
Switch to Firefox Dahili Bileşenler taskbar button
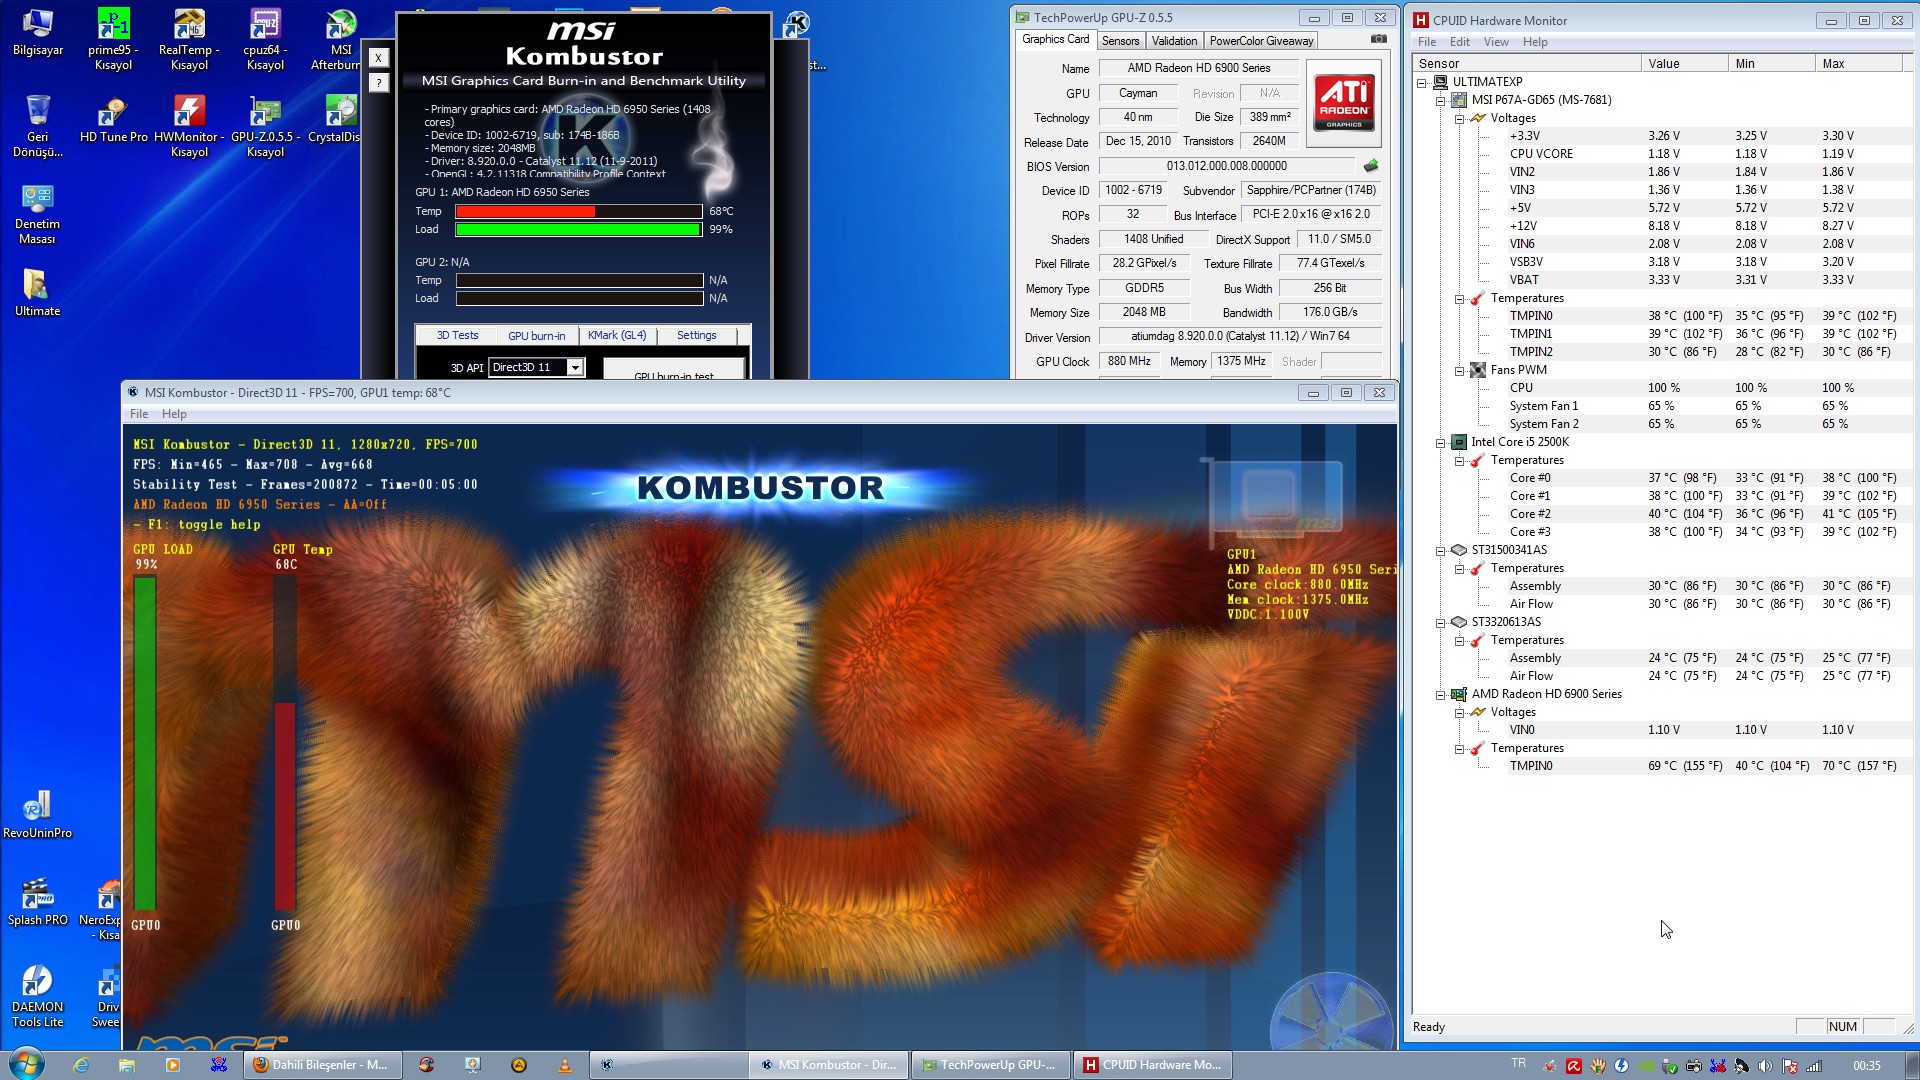click(x=322, y=1065)
